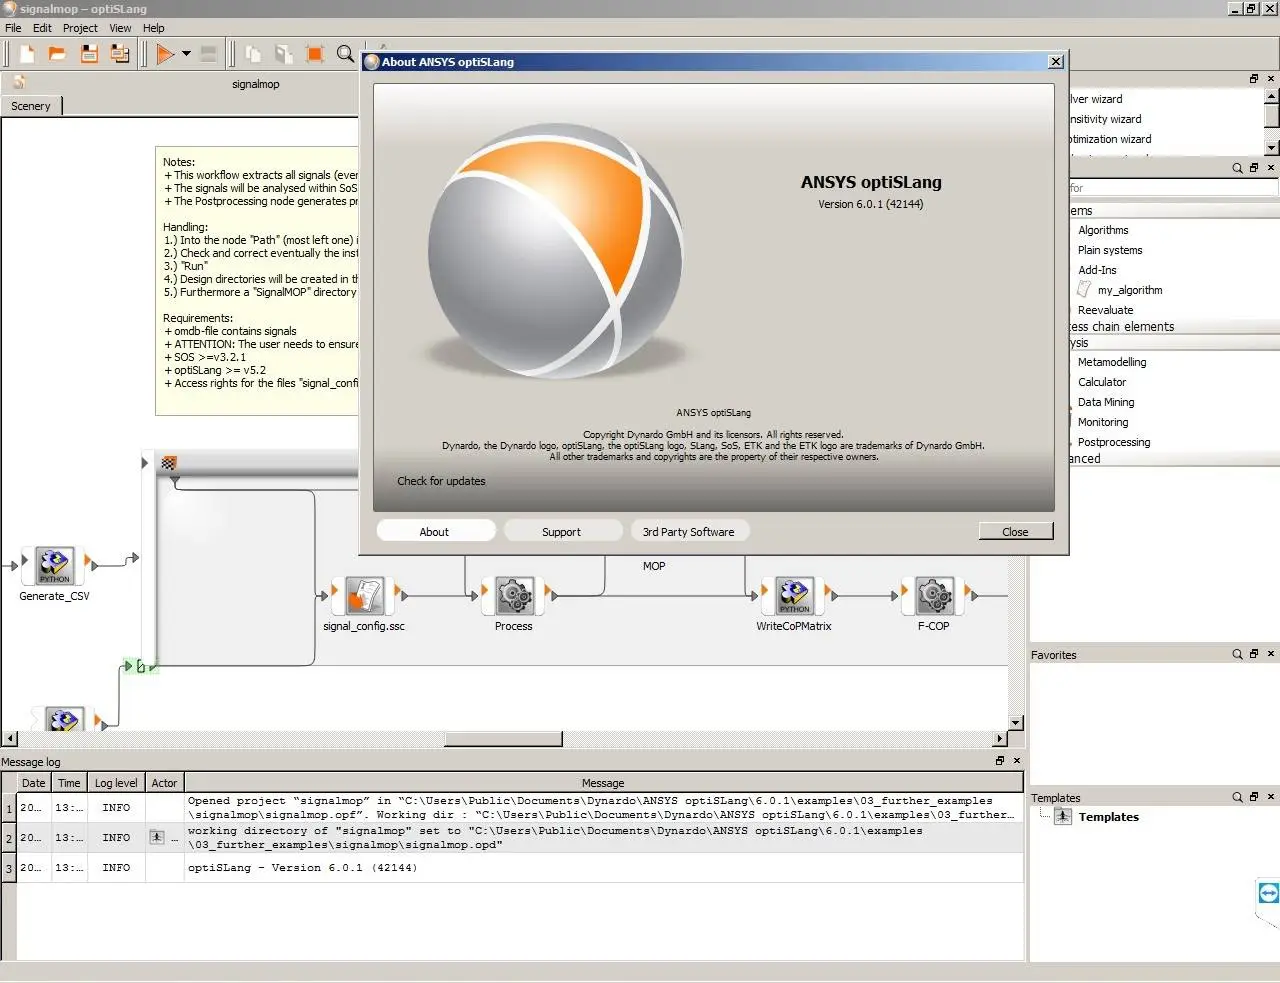Screen dimensions: 1280x983
Task: Select the Support tab in dialog
Action: (x=561, y=532)
